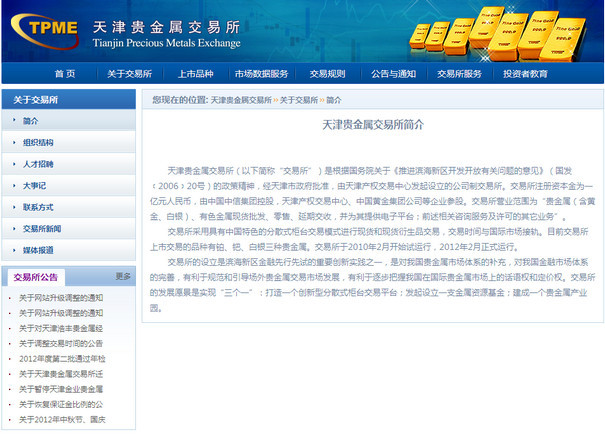Open 投资者教育 in the navigation bar
605x434 pixels.
[525, 74]
